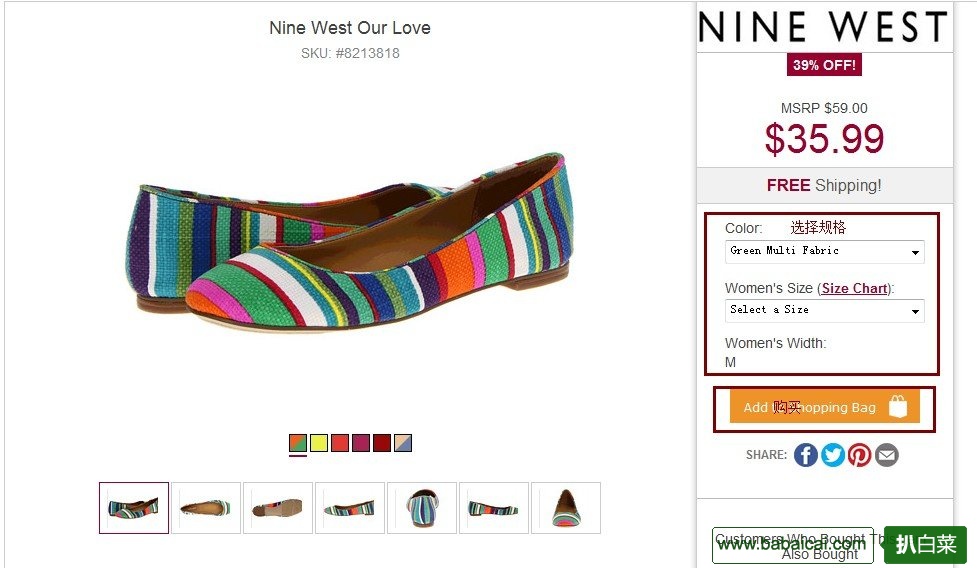Choose the green multi color swatch
Image resolution: width=977 pixels, height=568 pixels.
click(x=298, y=443)
